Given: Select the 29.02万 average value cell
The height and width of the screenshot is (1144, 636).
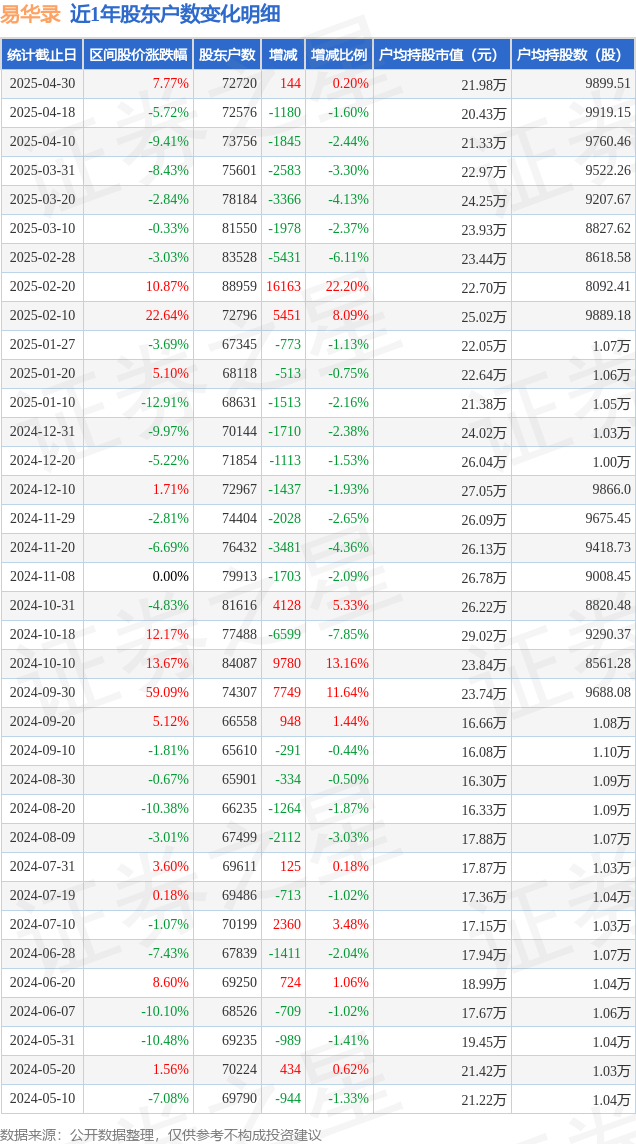Looking at the screenshot, I should pos(484,635).
